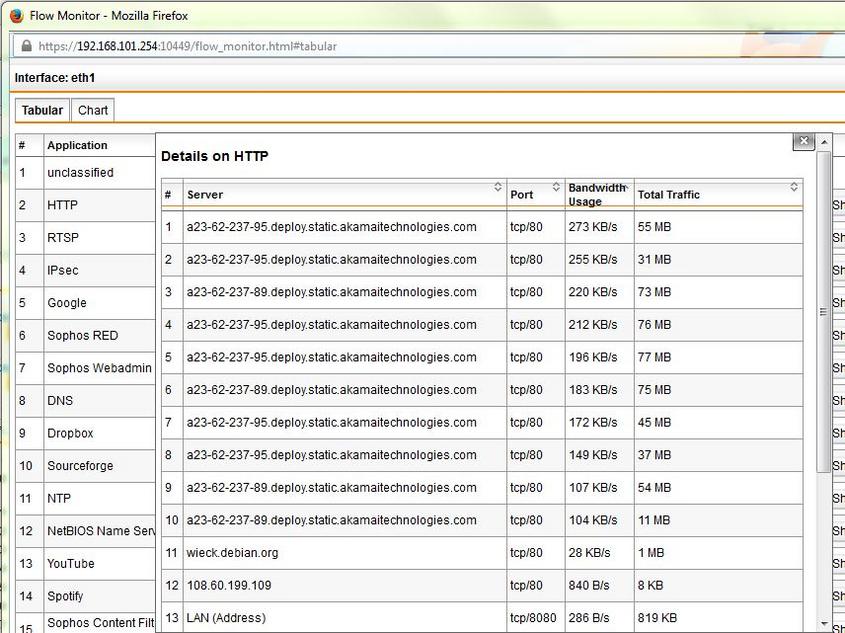The image size is (845, 633).
Task: Click the akamai server name with 183 KB/s usage
Action: pyautogui.click(x=331, y=390)
